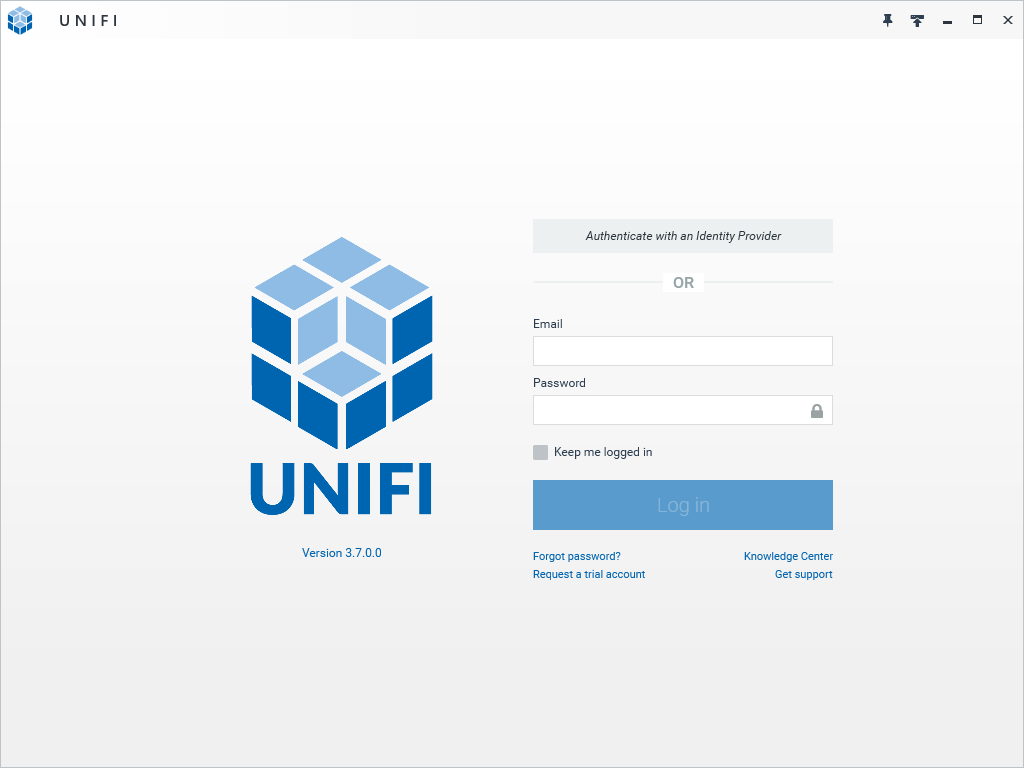Focus the Email input field
The image size is (1024, 768).
click(682, 351)
